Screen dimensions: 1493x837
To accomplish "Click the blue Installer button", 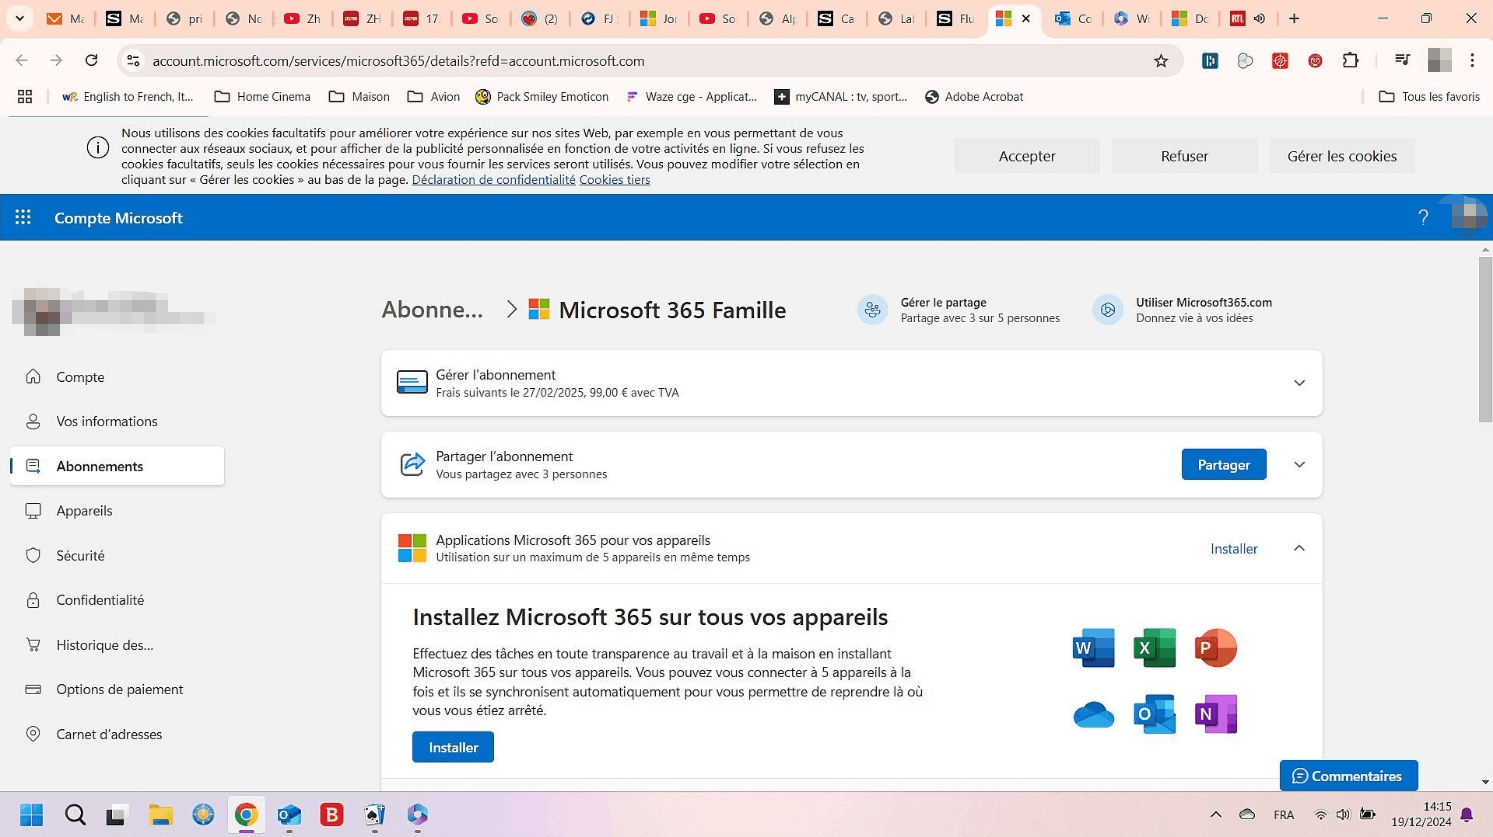I will (453, 747).
